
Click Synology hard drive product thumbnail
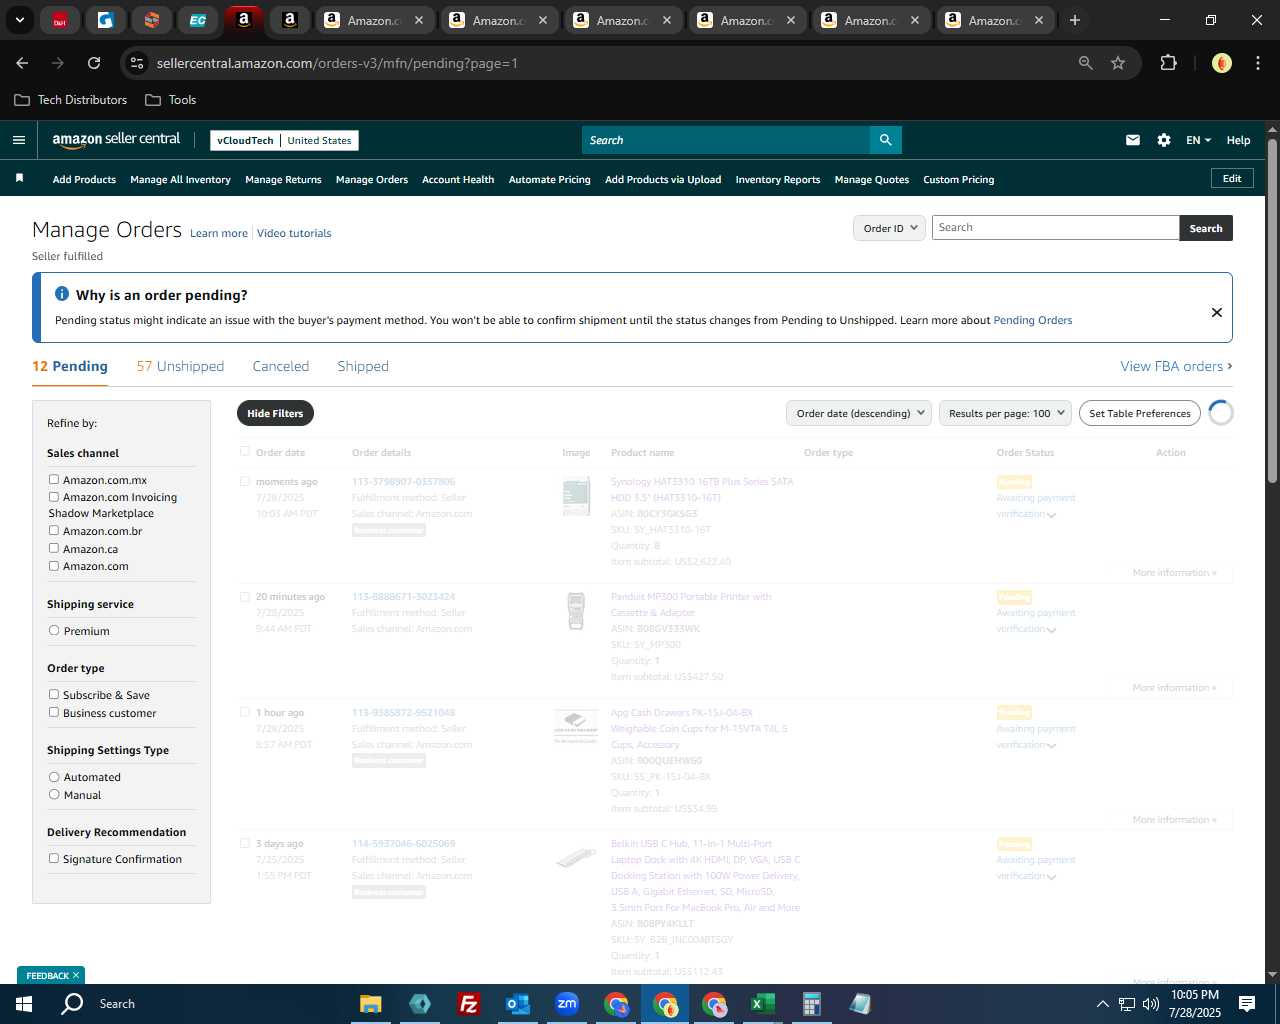(x=576, y=497)
